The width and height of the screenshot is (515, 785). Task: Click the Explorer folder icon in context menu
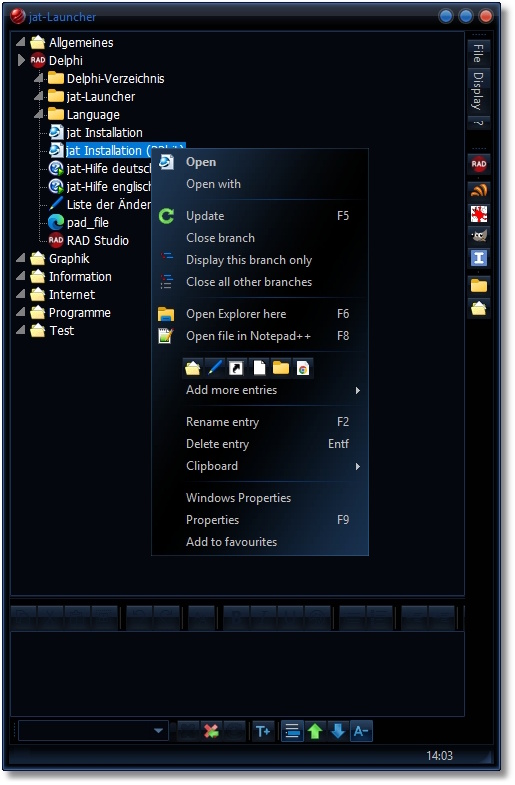[x=166, y=314]
